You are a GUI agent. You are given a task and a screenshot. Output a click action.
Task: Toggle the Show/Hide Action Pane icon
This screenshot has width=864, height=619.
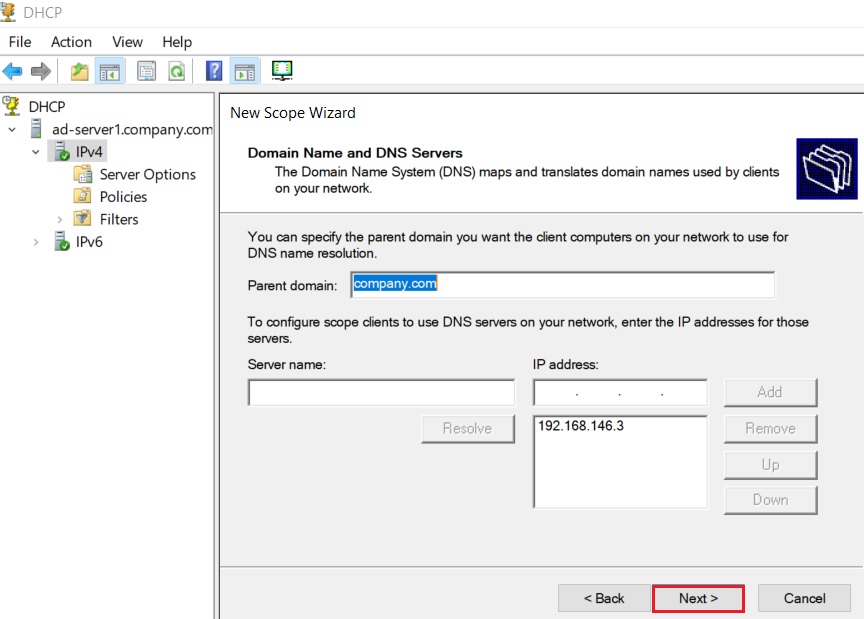pyautogui.click(x=245, y=71)
